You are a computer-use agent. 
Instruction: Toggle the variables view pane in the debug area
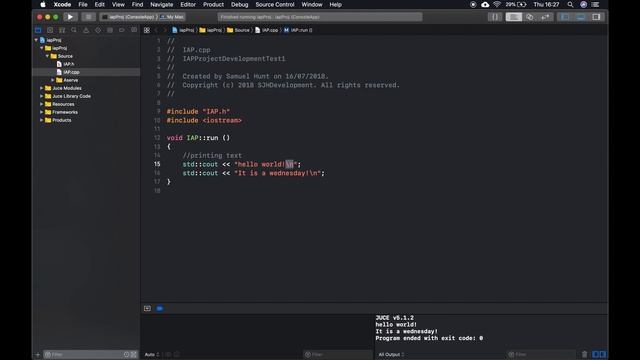(x=596, y=354)
